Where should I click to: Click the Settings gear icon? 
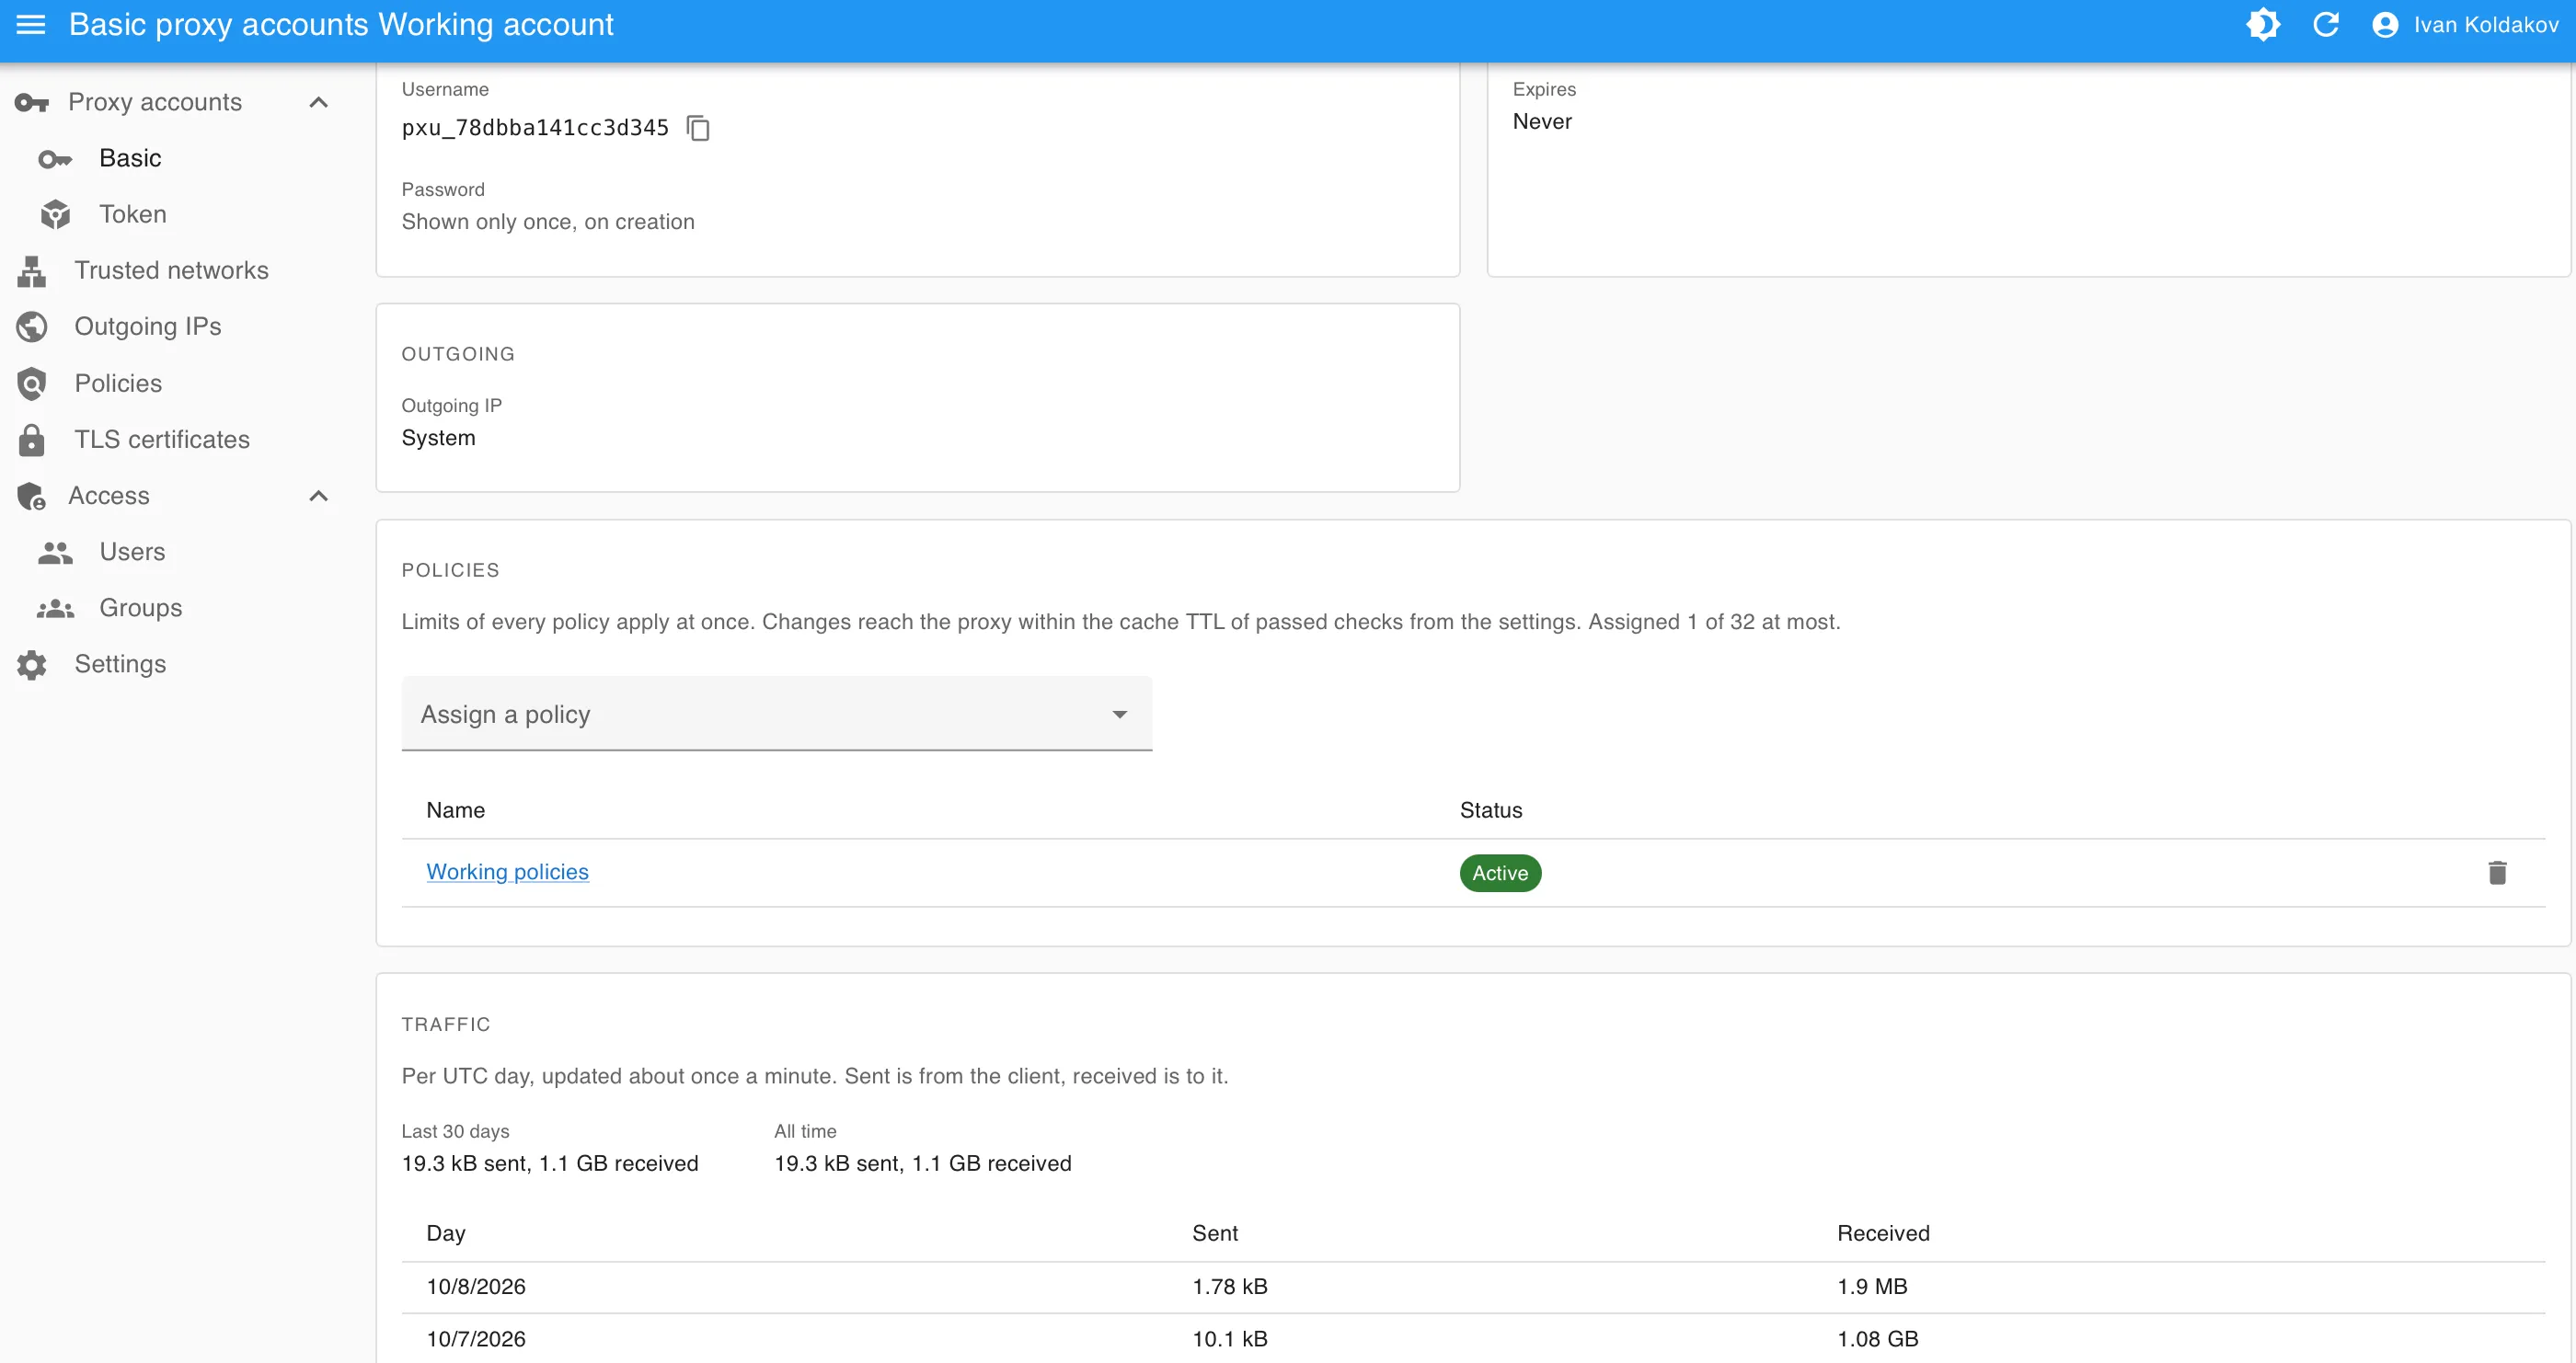(x=31, y=665)
